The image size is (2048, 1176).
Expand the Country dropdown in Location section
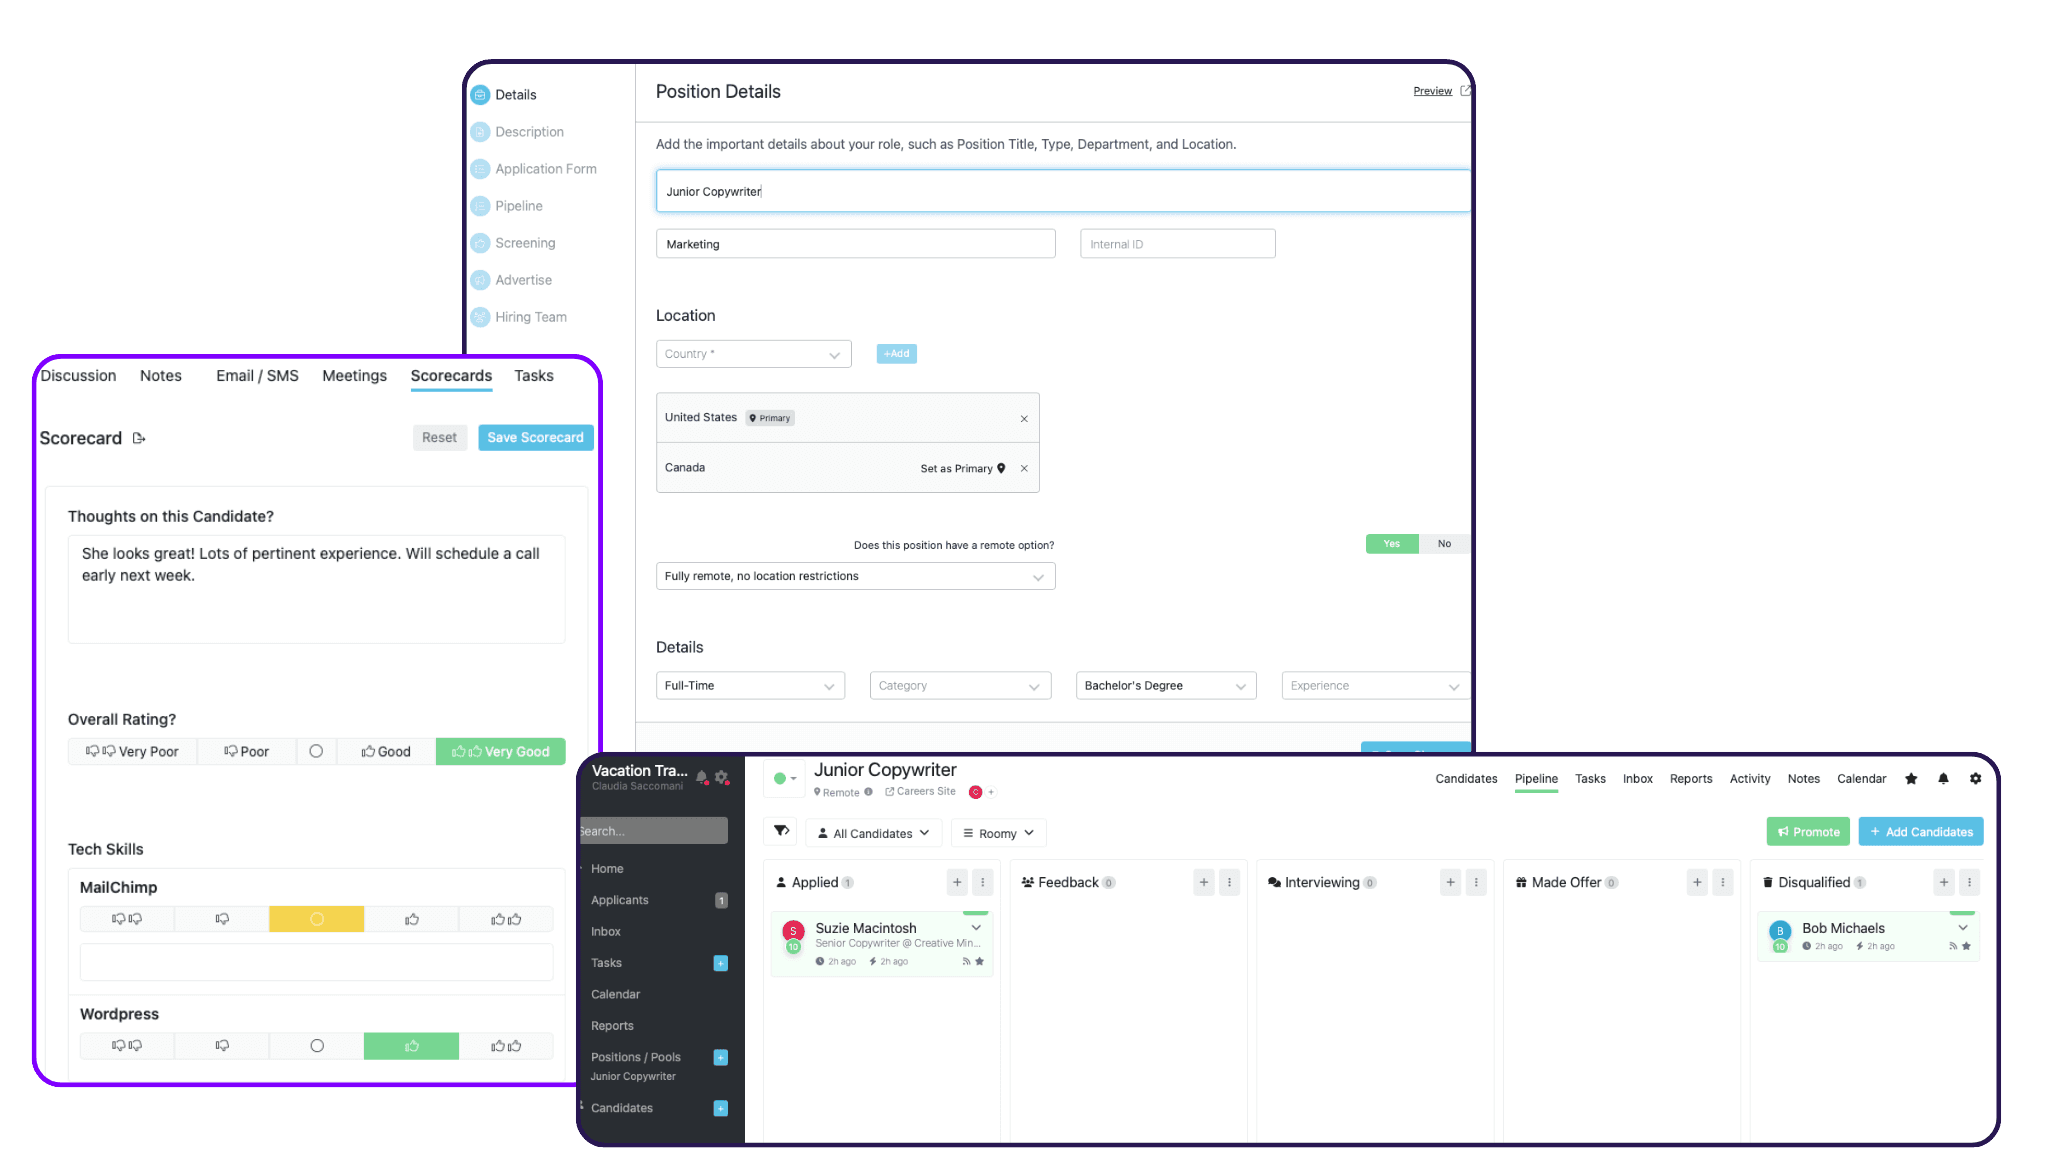754,353
